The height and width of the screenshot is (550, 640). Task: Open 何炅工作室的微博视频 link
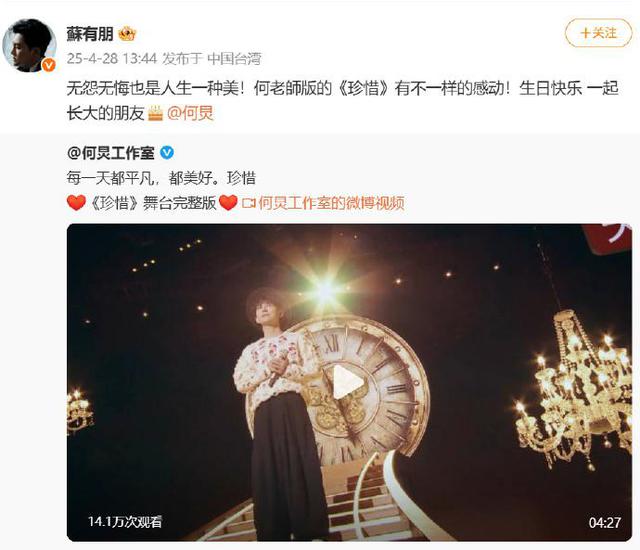click(x=331, y=203)
